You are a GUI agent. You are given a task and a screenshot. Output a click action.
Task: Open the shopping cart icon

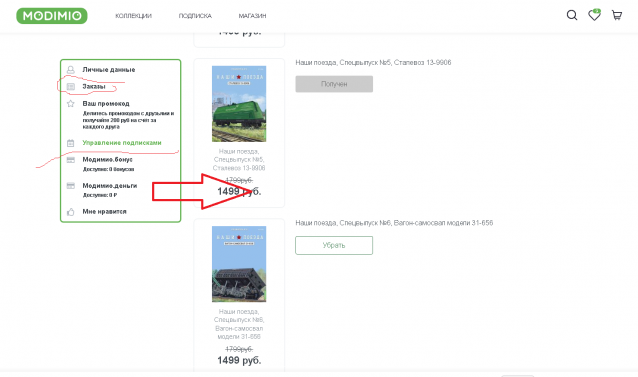tap(617, 15)
